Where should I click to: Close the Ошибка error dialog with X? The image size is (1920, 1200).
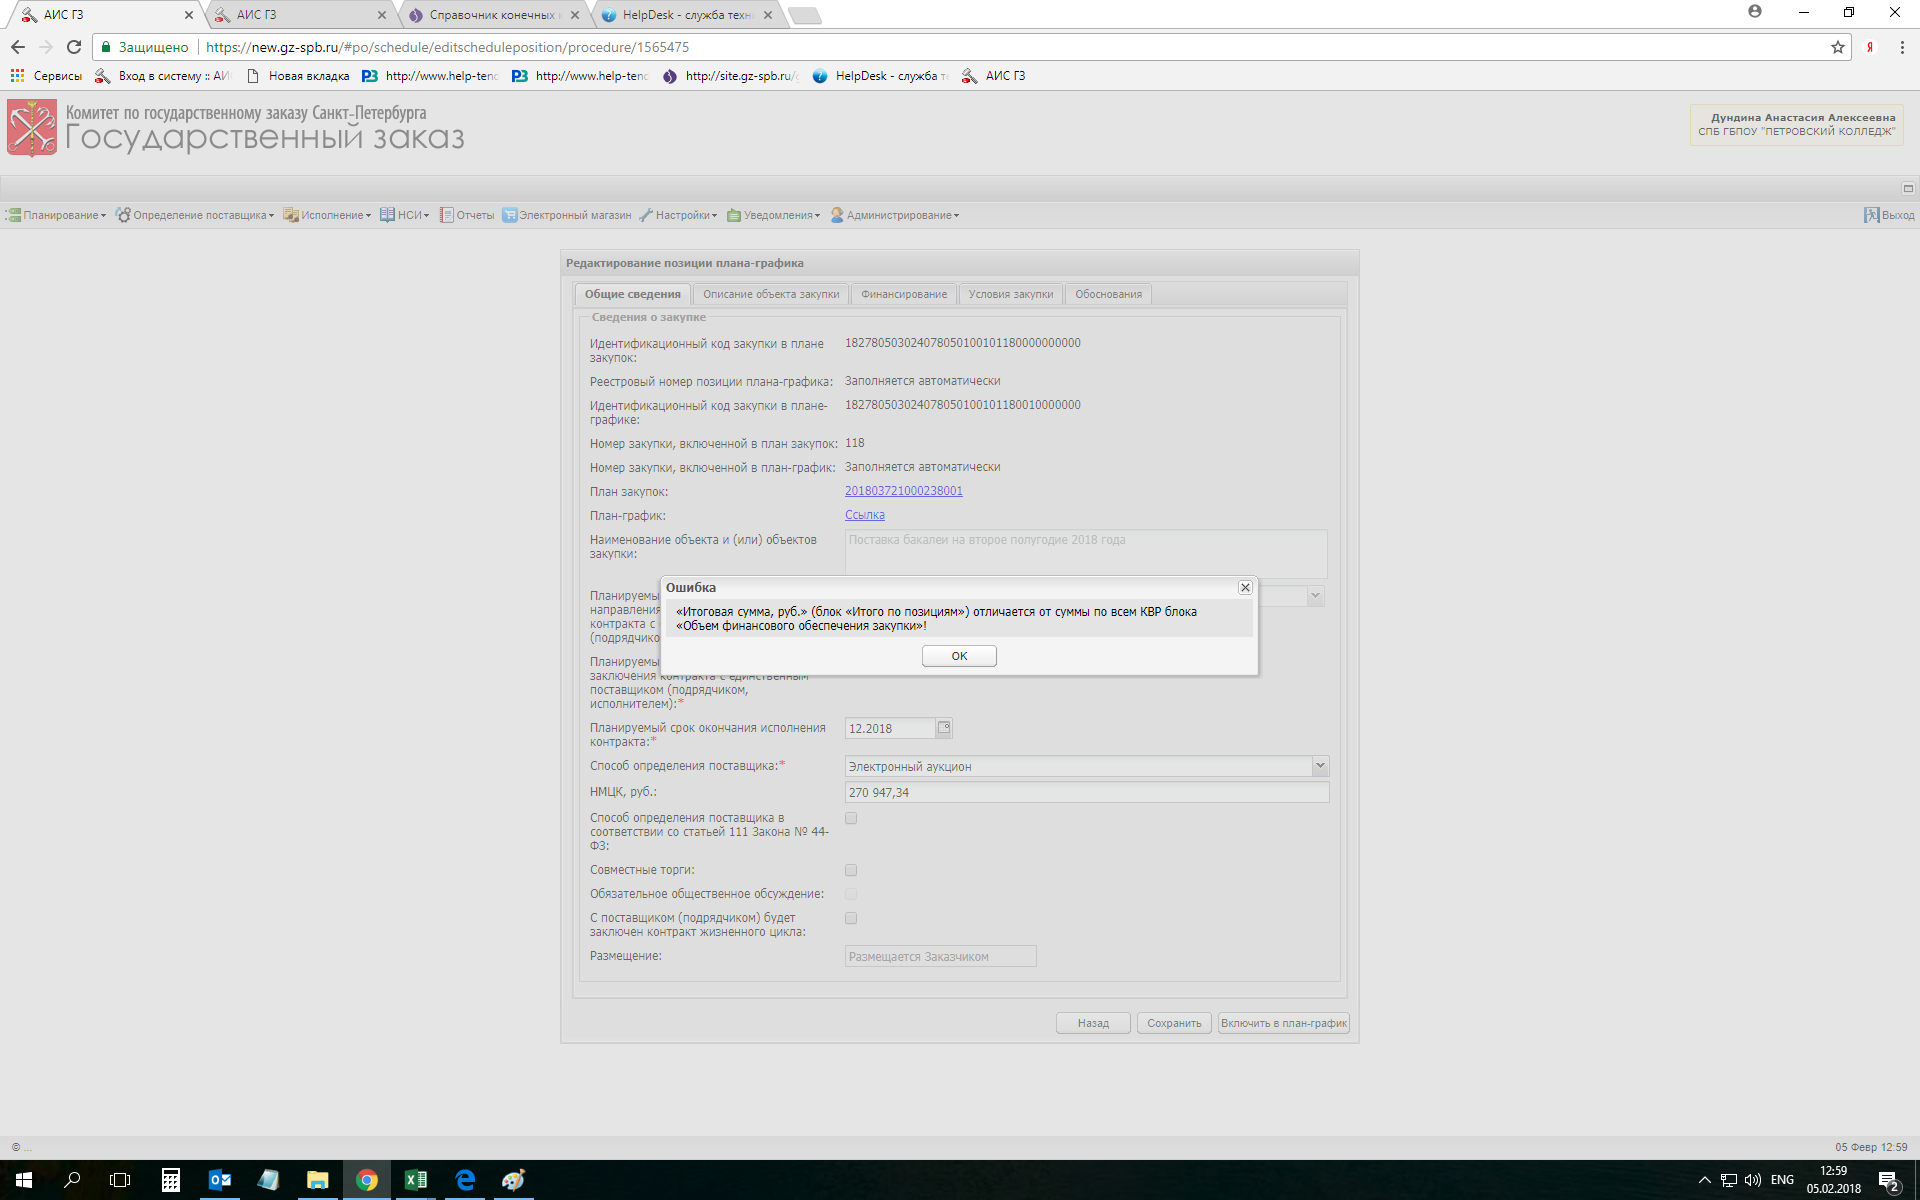pos(1245,588)
